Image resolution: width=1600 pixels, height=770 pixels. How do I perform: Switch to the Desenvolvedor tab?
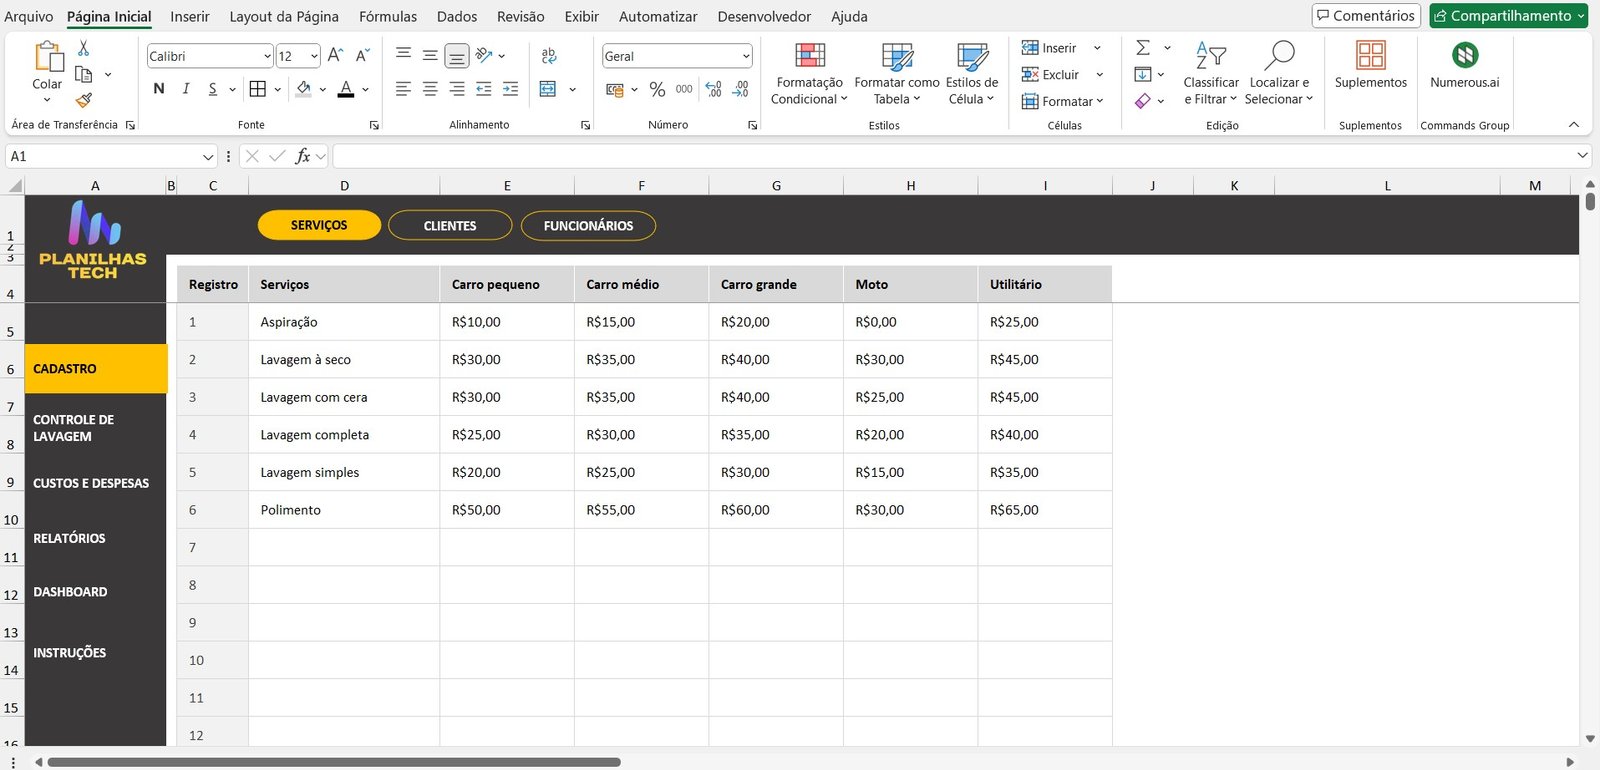(764, 16)
